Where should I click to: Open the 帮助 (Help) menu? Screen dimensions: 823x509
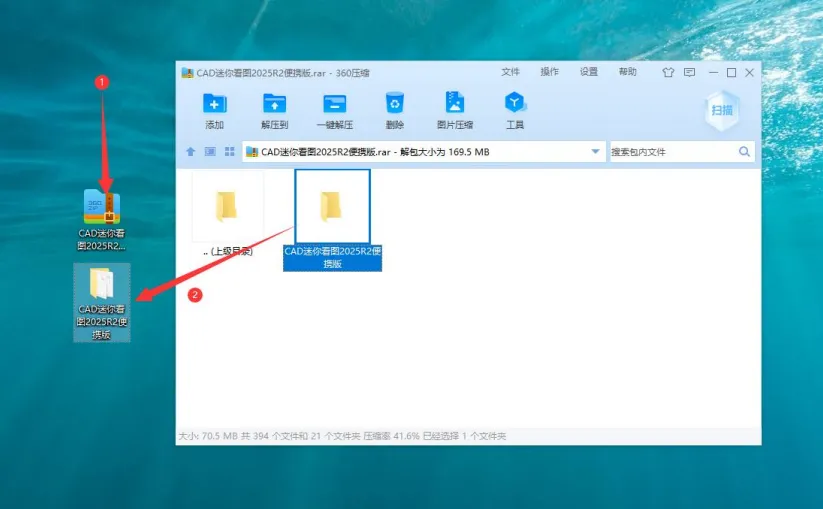click(628, 72)
